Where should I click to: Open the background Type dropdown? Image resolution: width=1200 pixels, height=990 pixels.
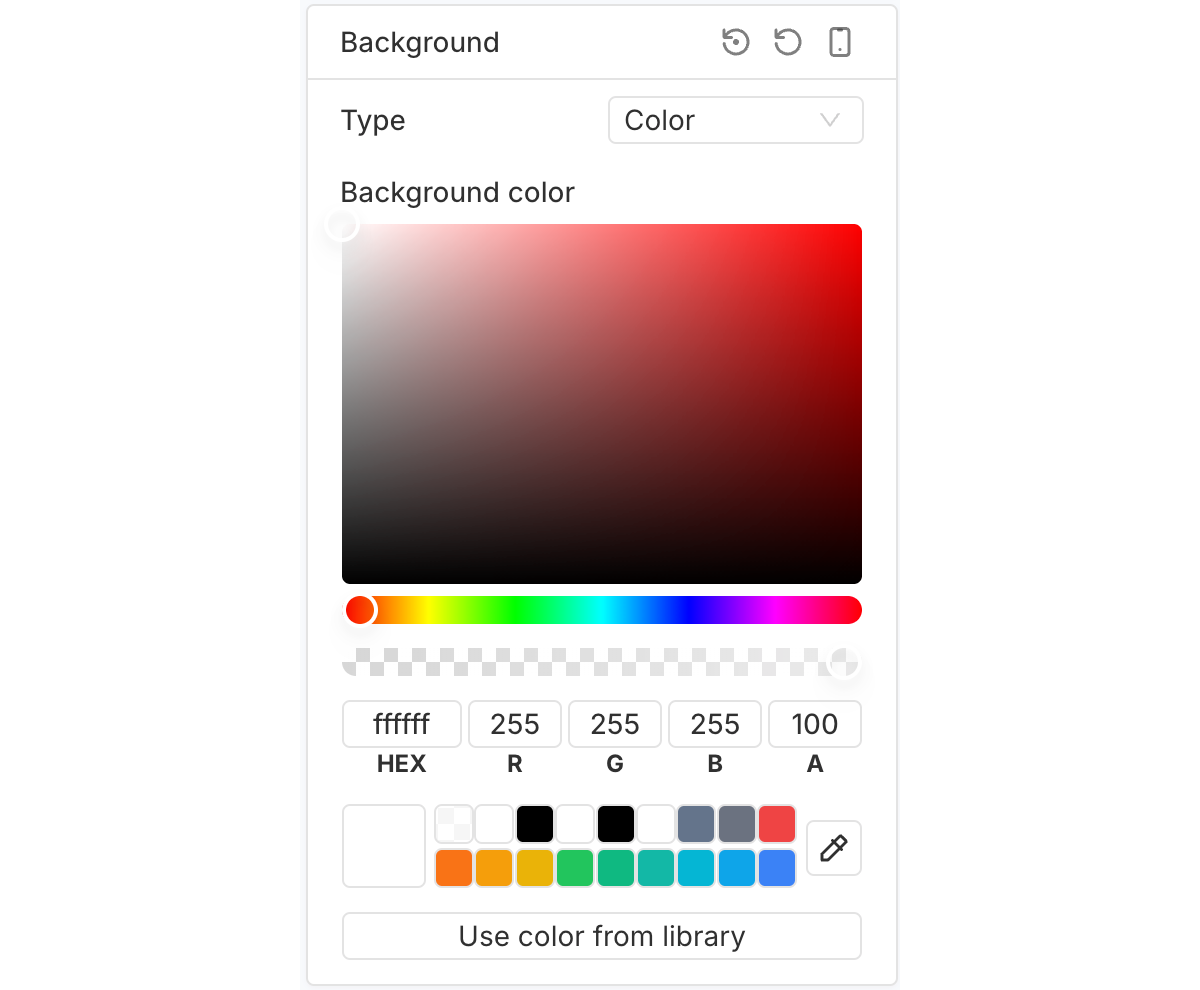735,120
